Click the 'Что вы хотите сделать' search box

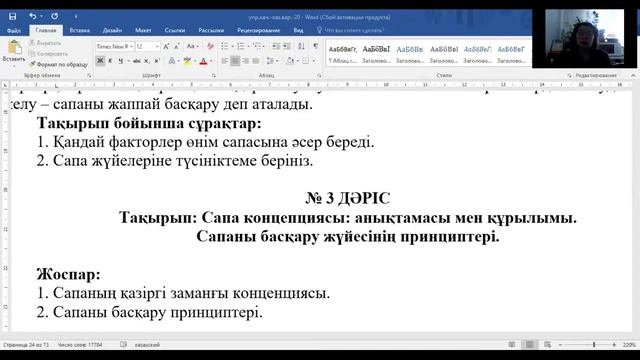tap(350, 30)
